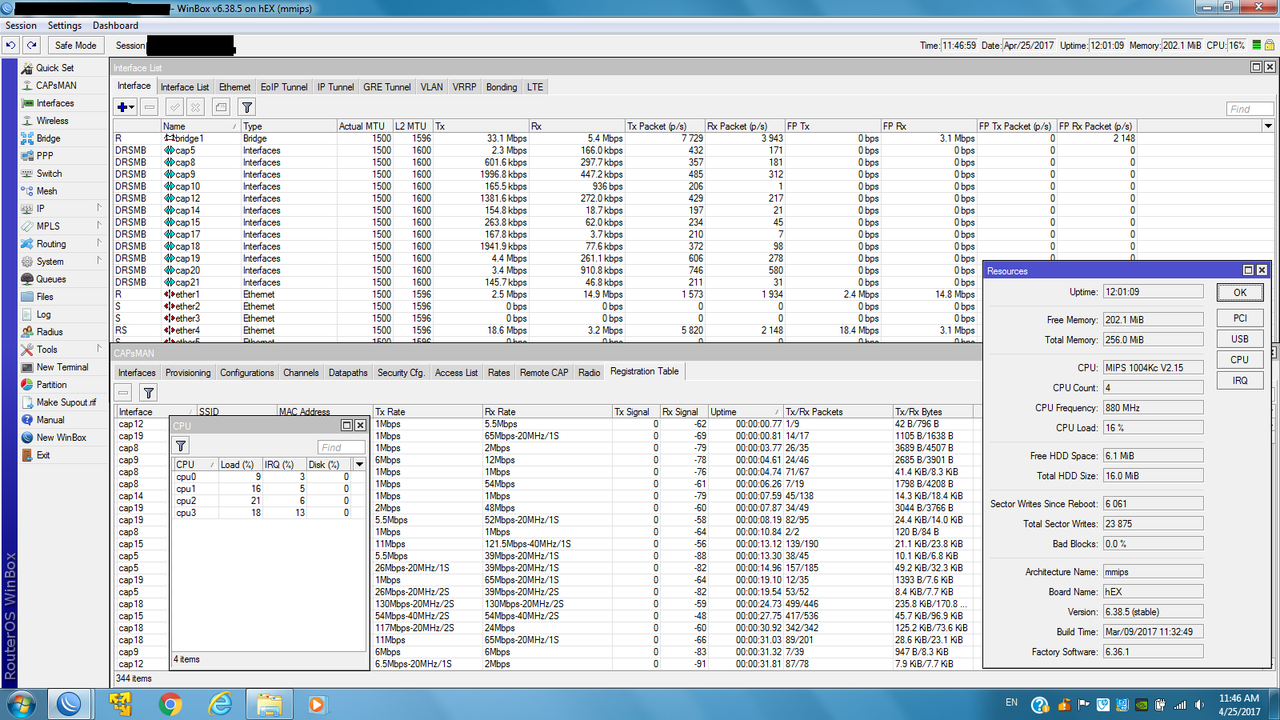Click Filter funnel in CPU window
1280x720 pixels.
pyautogui.click(x=181, y=446)
